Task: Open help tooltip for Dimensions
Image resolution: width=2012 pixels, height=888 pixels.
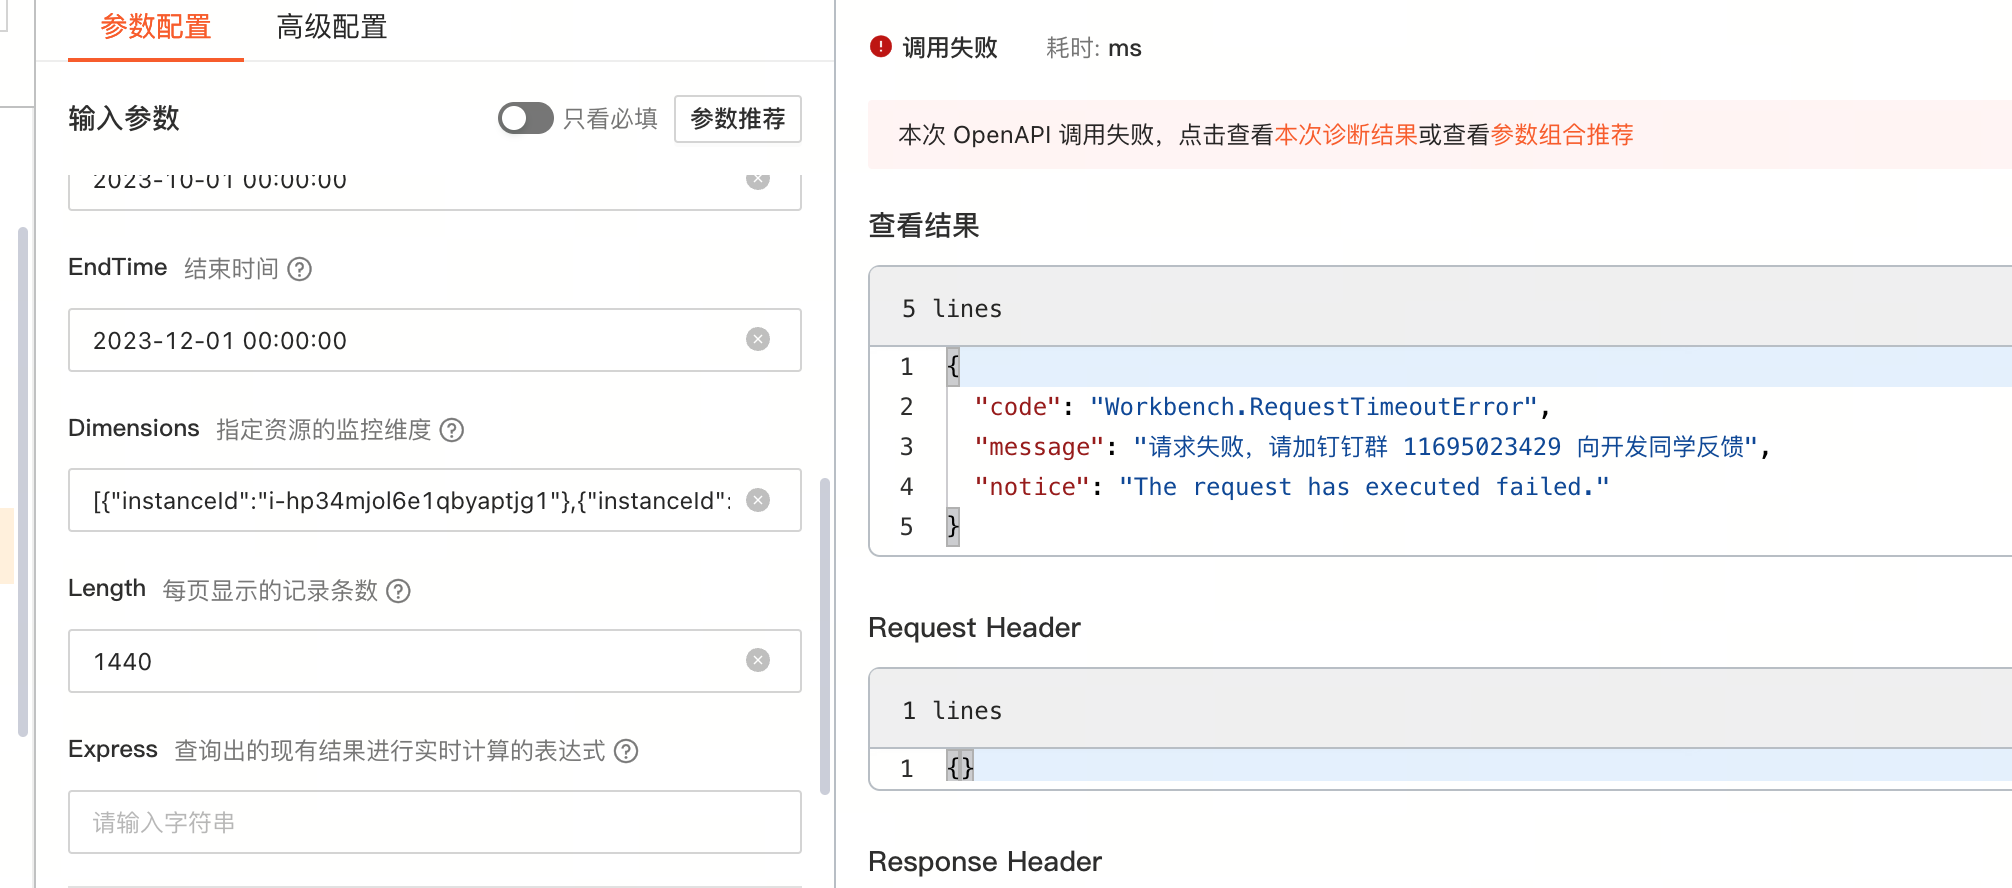Action: [452, 430]
